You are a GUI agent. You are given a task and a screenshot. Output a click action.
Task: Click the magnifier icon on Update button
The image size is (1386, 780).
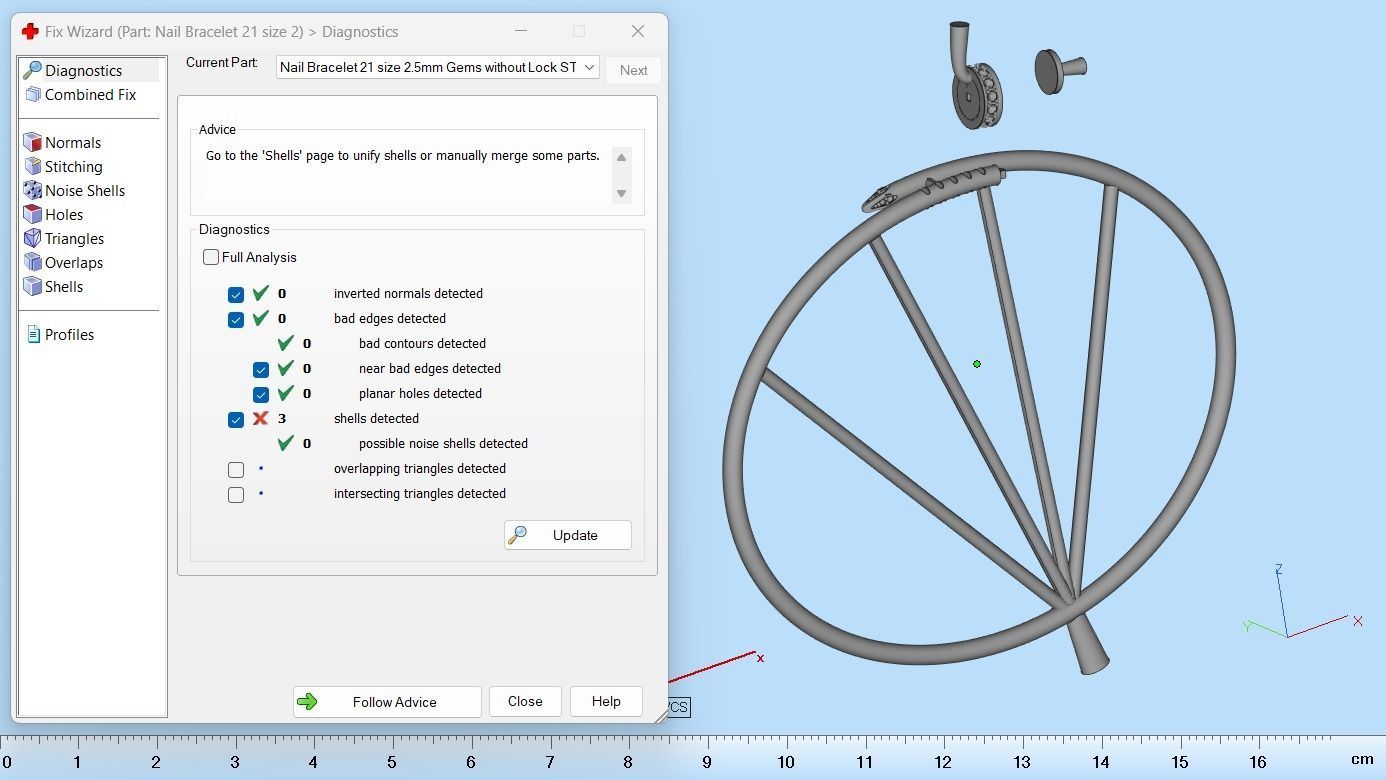point(517,535)
